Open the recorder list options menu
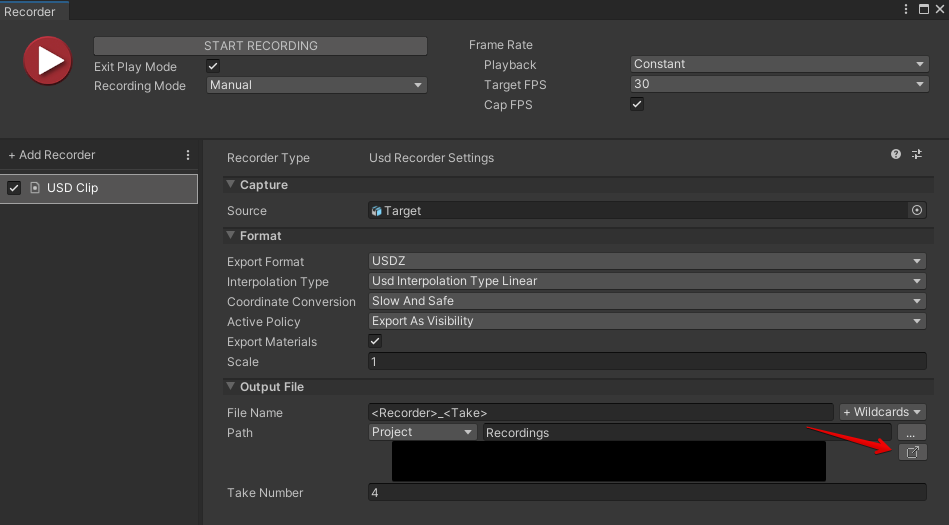The image size is (949, 525). 188,155
